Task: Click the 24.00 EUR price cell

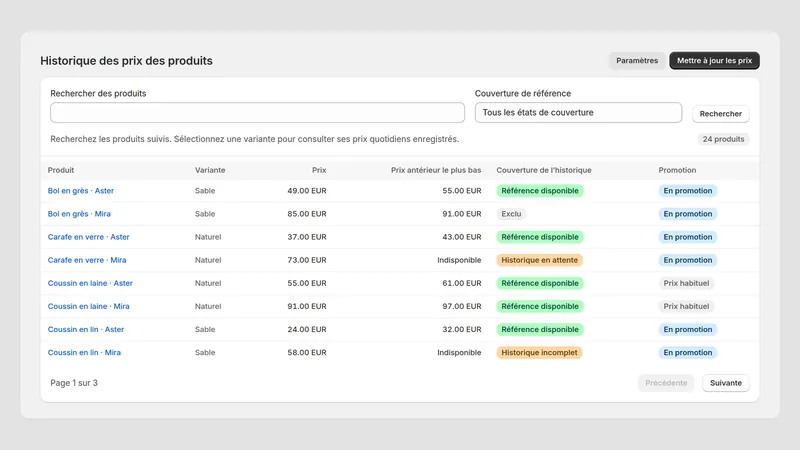Action: [307, 330]
